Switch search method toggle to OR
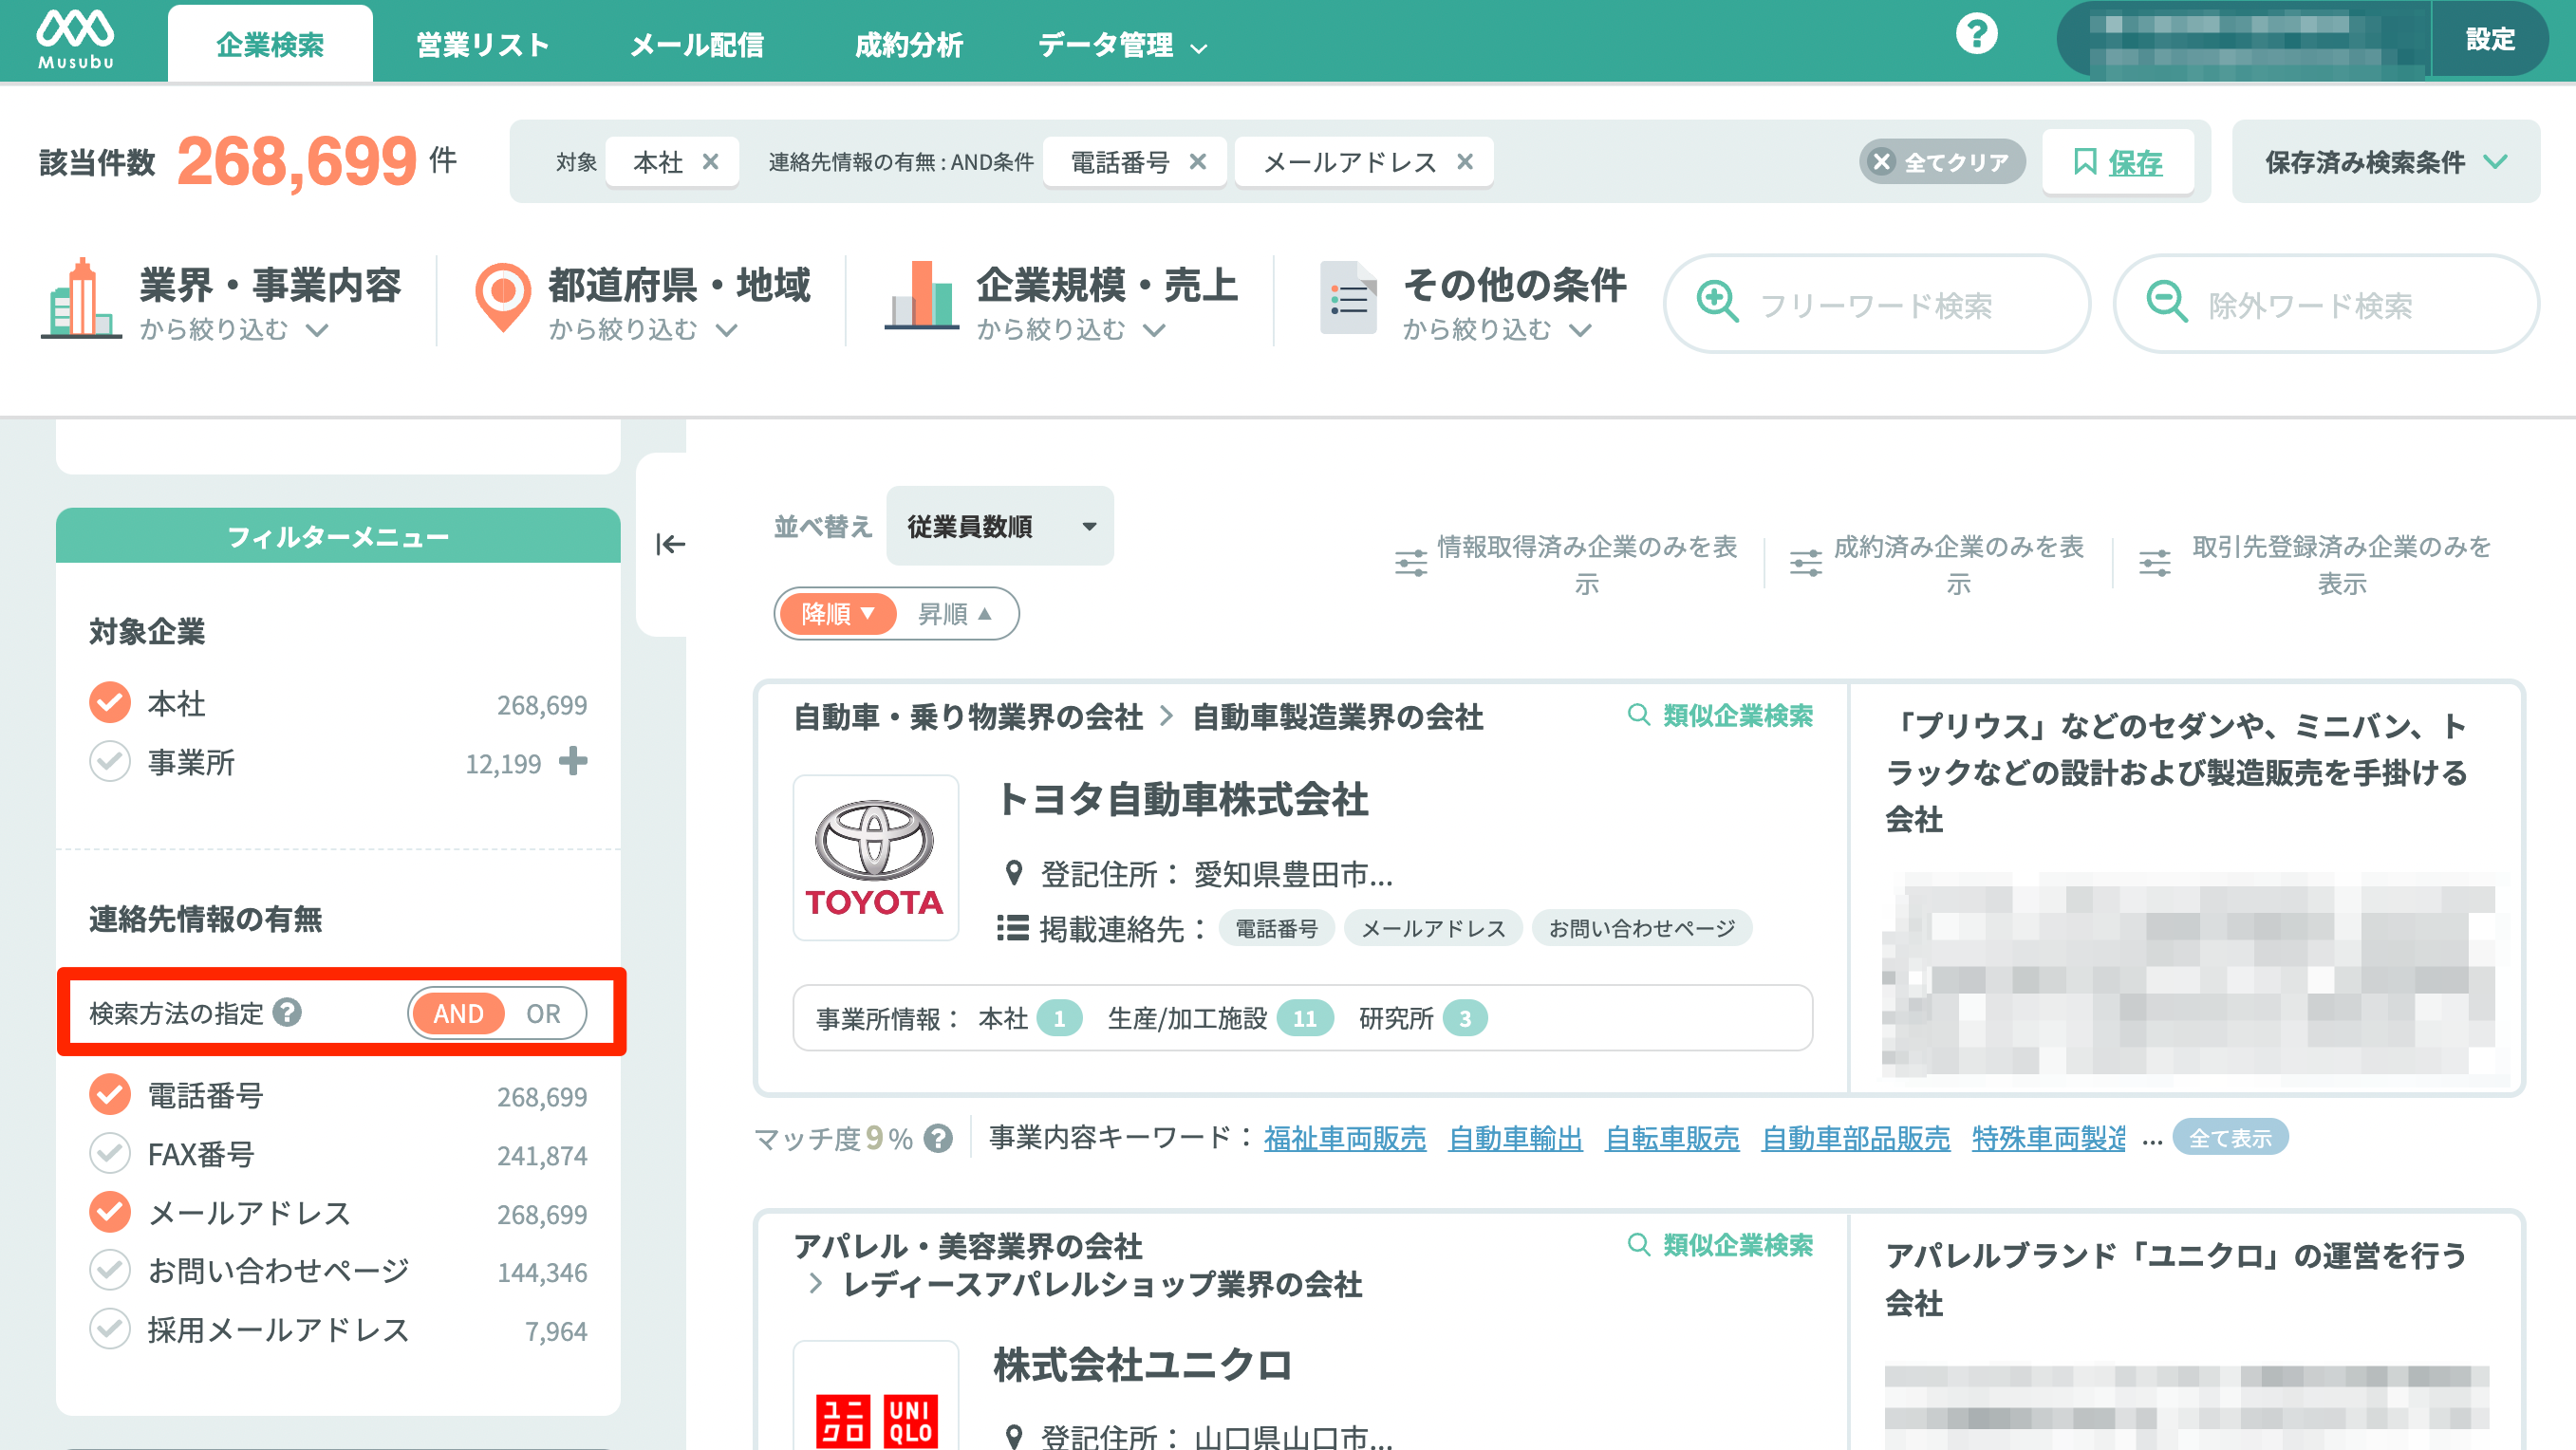This screenshot has width=2576, height=1450. point(543,1014)
